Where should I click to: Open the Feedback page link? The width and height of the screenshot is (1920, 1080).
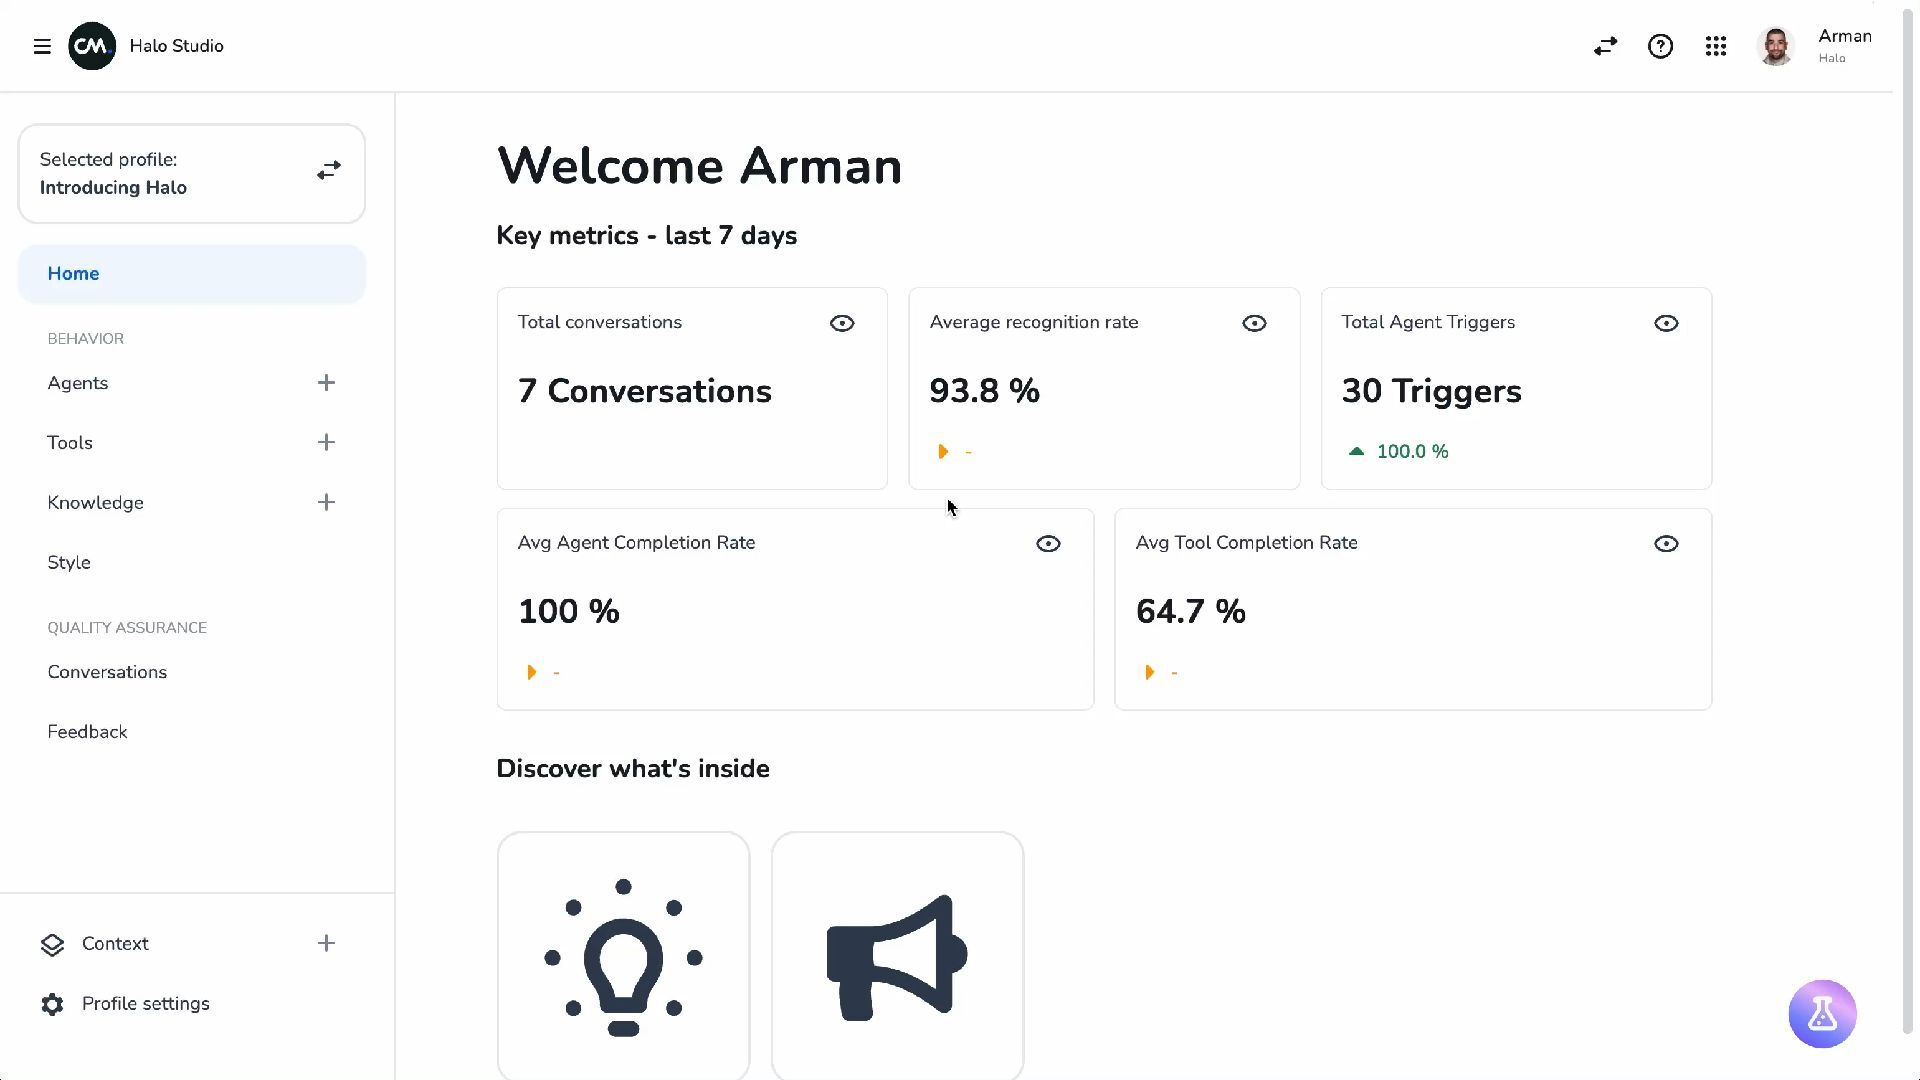click(87, 732)
